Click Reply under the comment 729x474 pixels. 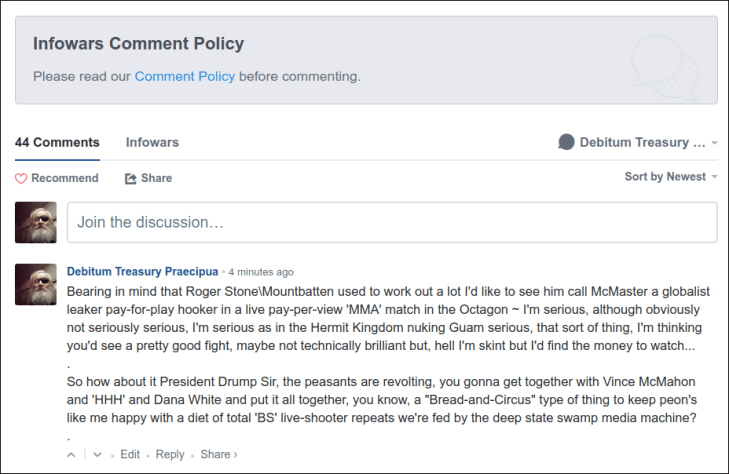coord(170,455)
